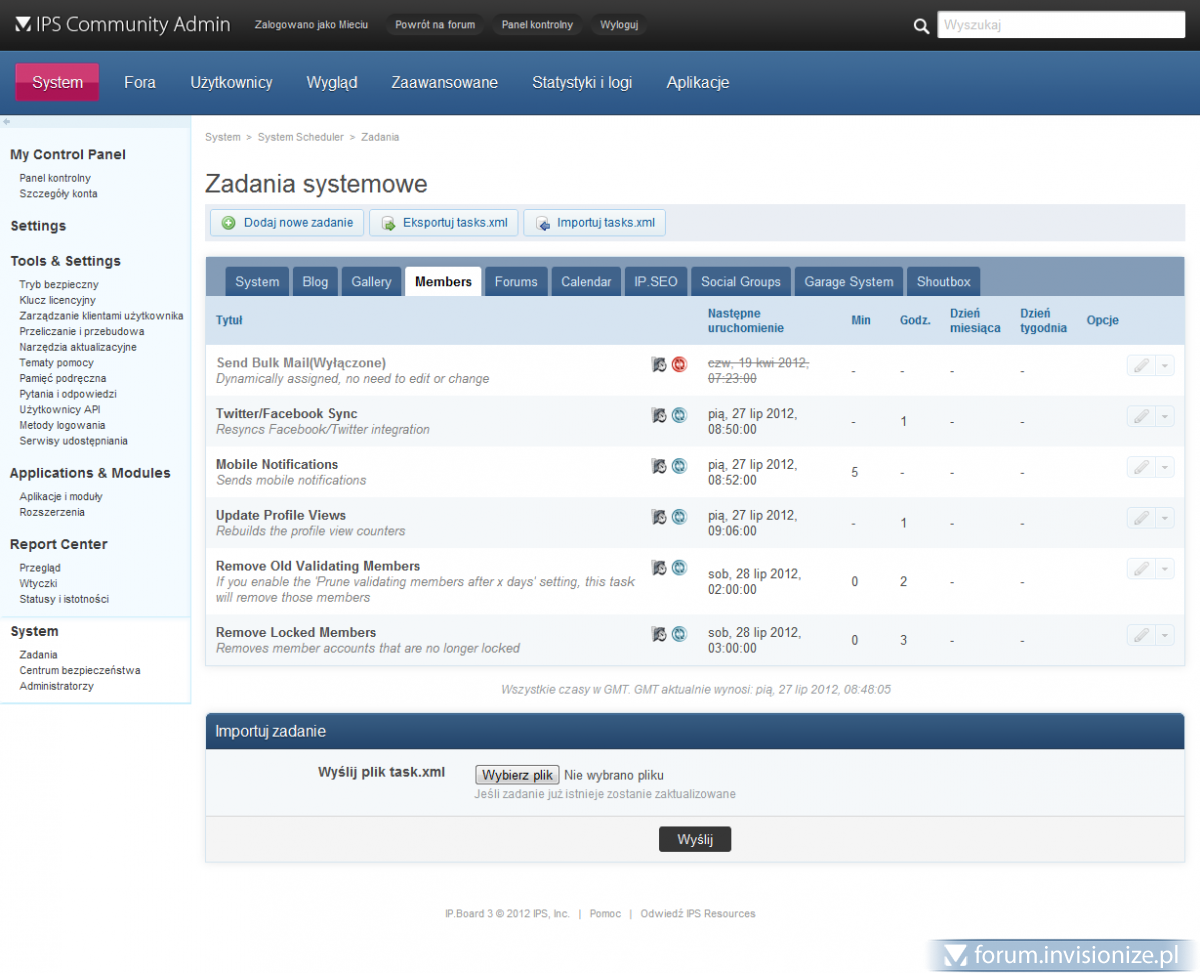Image resolution: width=1200 pixels, height=973 pixels.
Task: Switch to the Gallery tab
Action: 371,282
